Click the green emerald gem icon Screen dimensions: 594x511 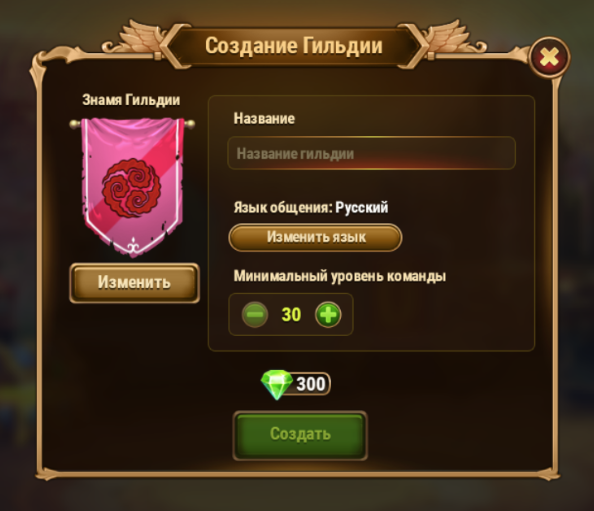click(277, 385)
